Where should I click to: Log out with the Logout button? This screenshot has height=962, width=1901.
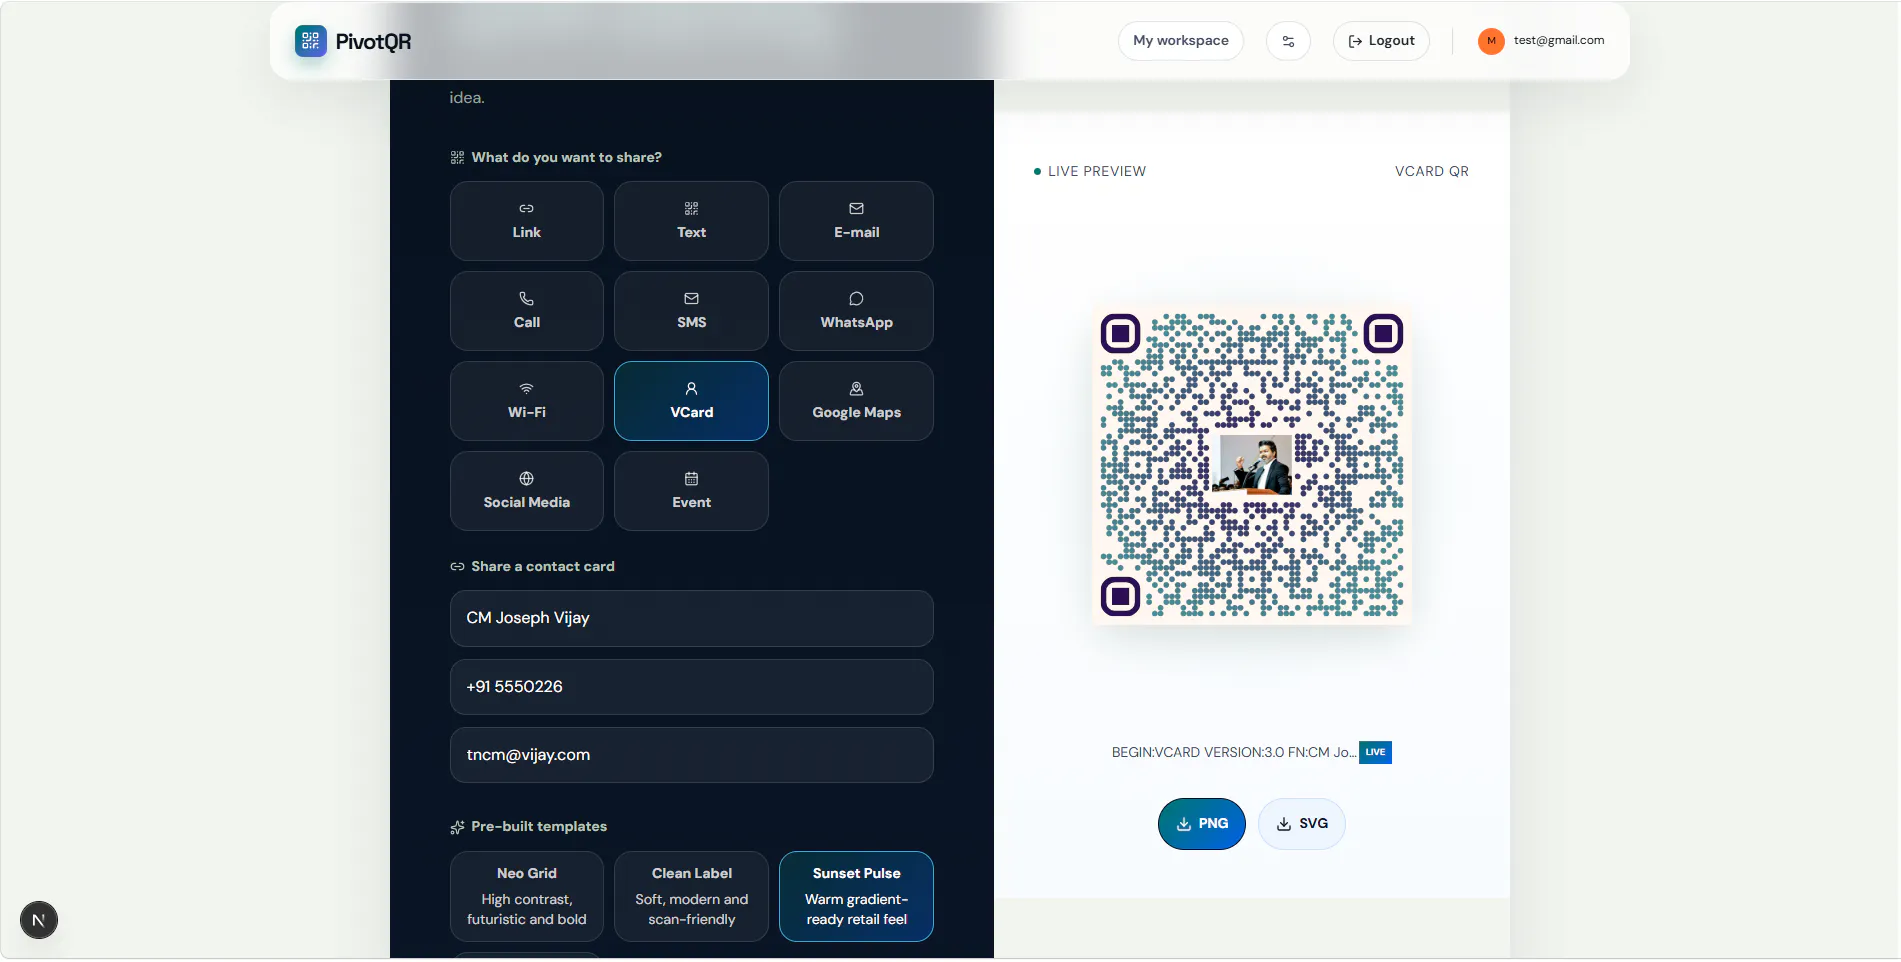pos(1381,41)
